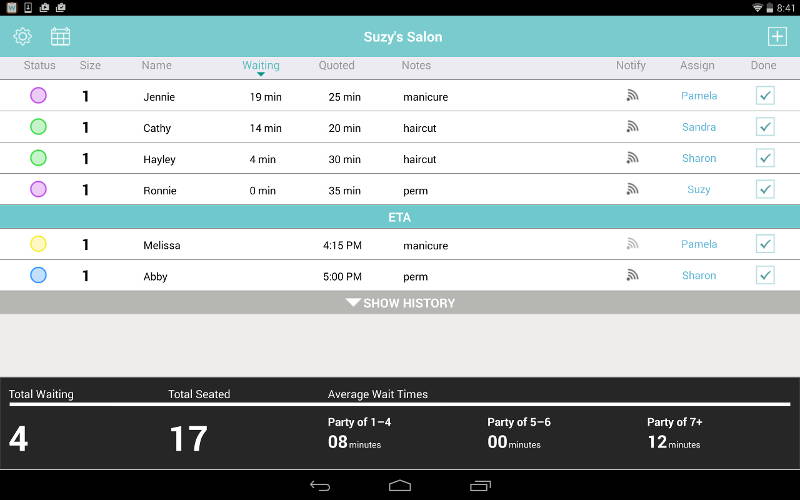The width and height of the screenshot is (800, 500).
Task: Mark Melissa as done
Action: point(765,244)
